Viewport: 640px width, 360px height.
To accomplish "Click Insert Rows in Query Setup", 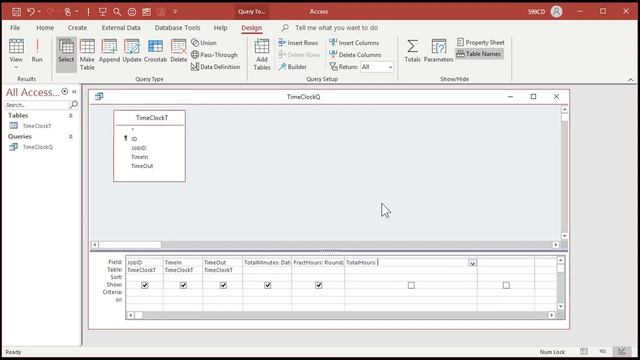I will click(298, 42).
